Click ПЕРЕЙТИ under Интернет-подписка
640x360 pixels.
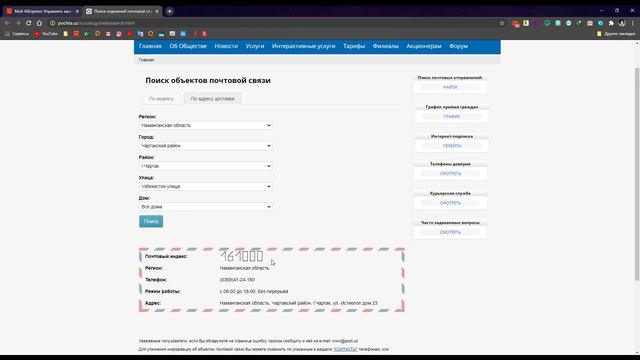point(452,146)
